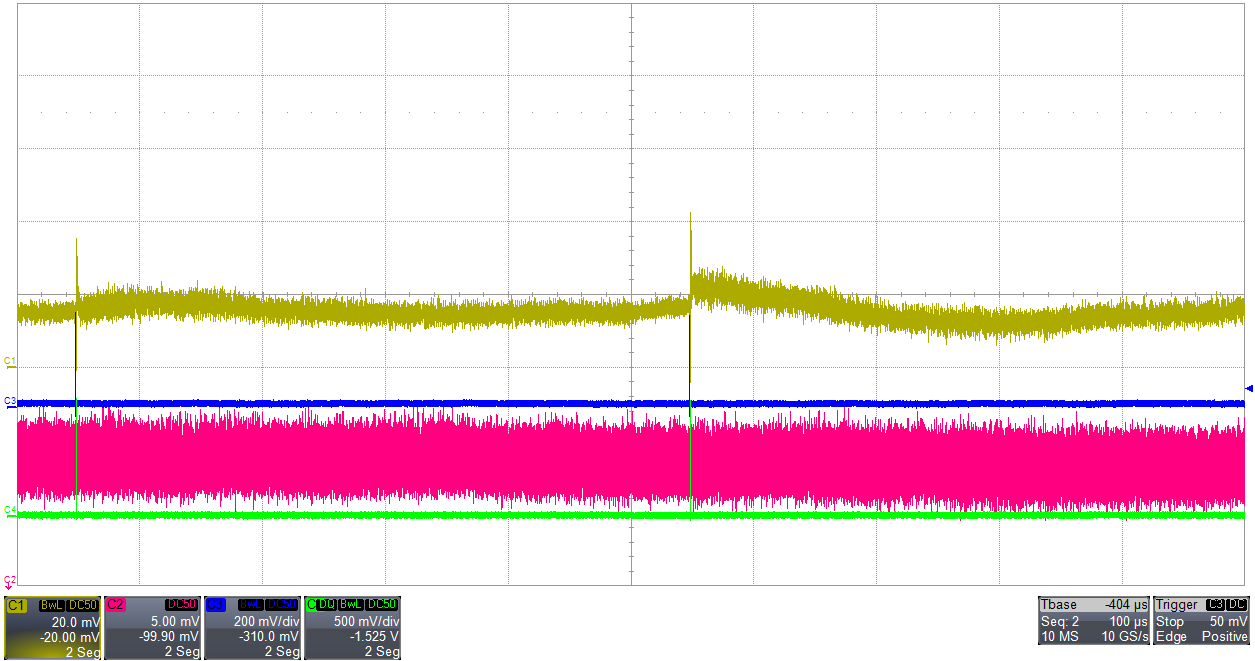Click the C2 vertical scale 5.00 mV

[175, 622]
